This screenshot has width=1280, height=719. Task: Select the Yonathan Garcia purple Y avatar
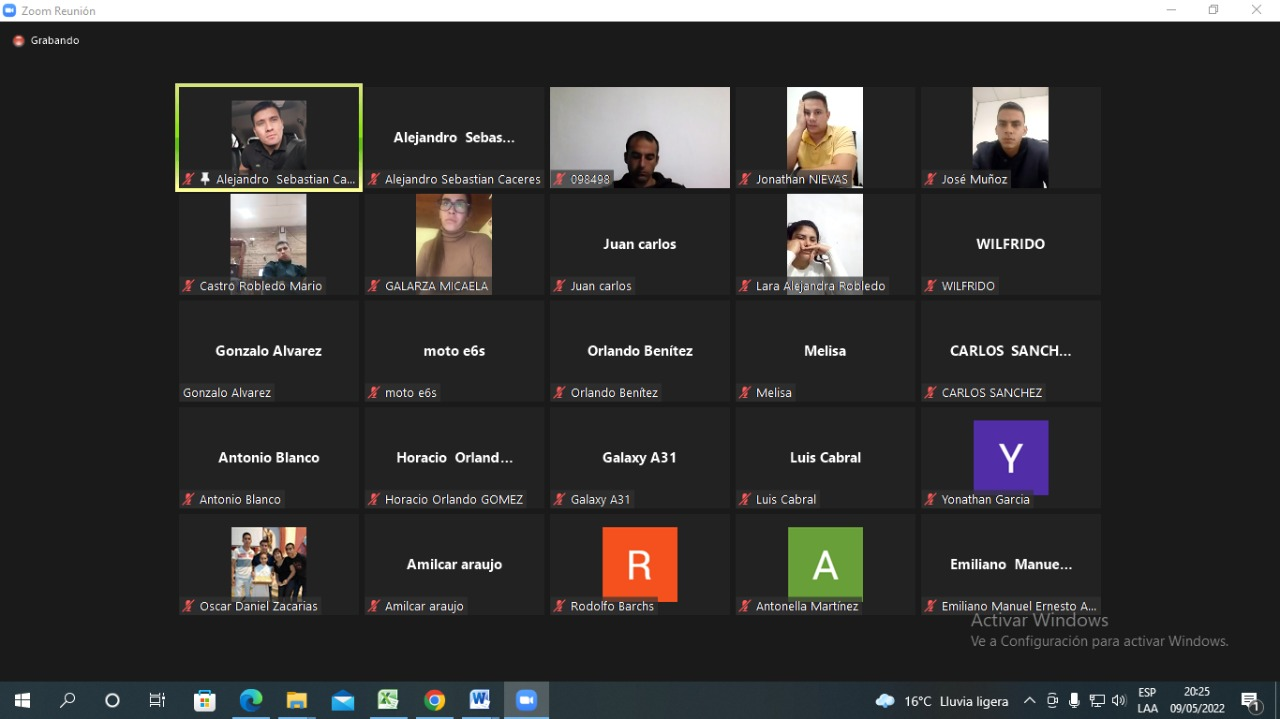[1010, 457]
